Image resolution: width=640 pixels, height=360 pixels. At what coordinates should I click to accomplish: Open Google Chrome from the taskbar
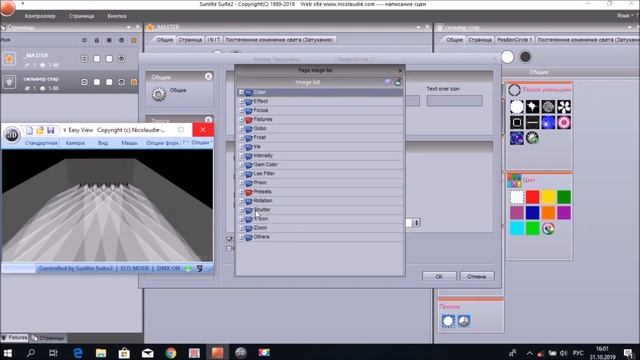coord(171,353)
